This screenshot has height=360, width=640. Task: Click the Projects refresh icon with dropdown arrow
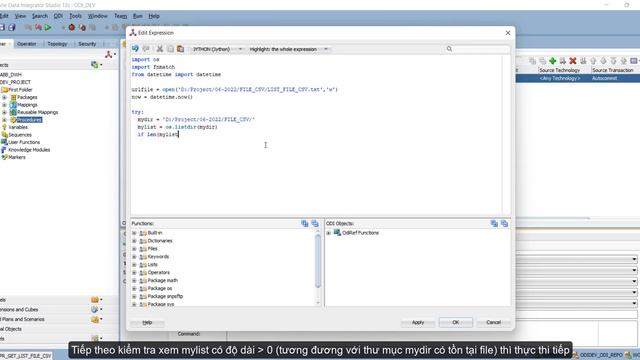96,64
